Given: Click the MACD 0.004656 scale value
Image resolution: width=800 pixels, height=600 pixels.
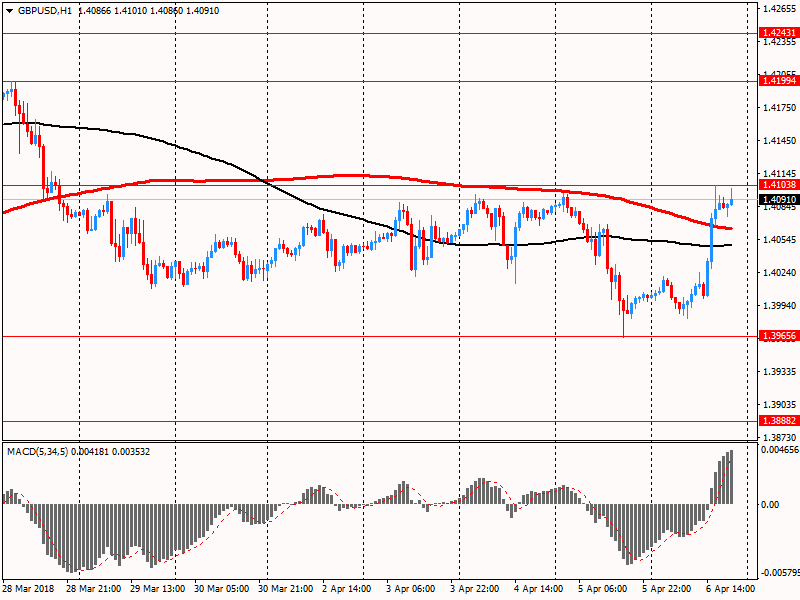Looking at the screenshot, I should pos(780,449).
